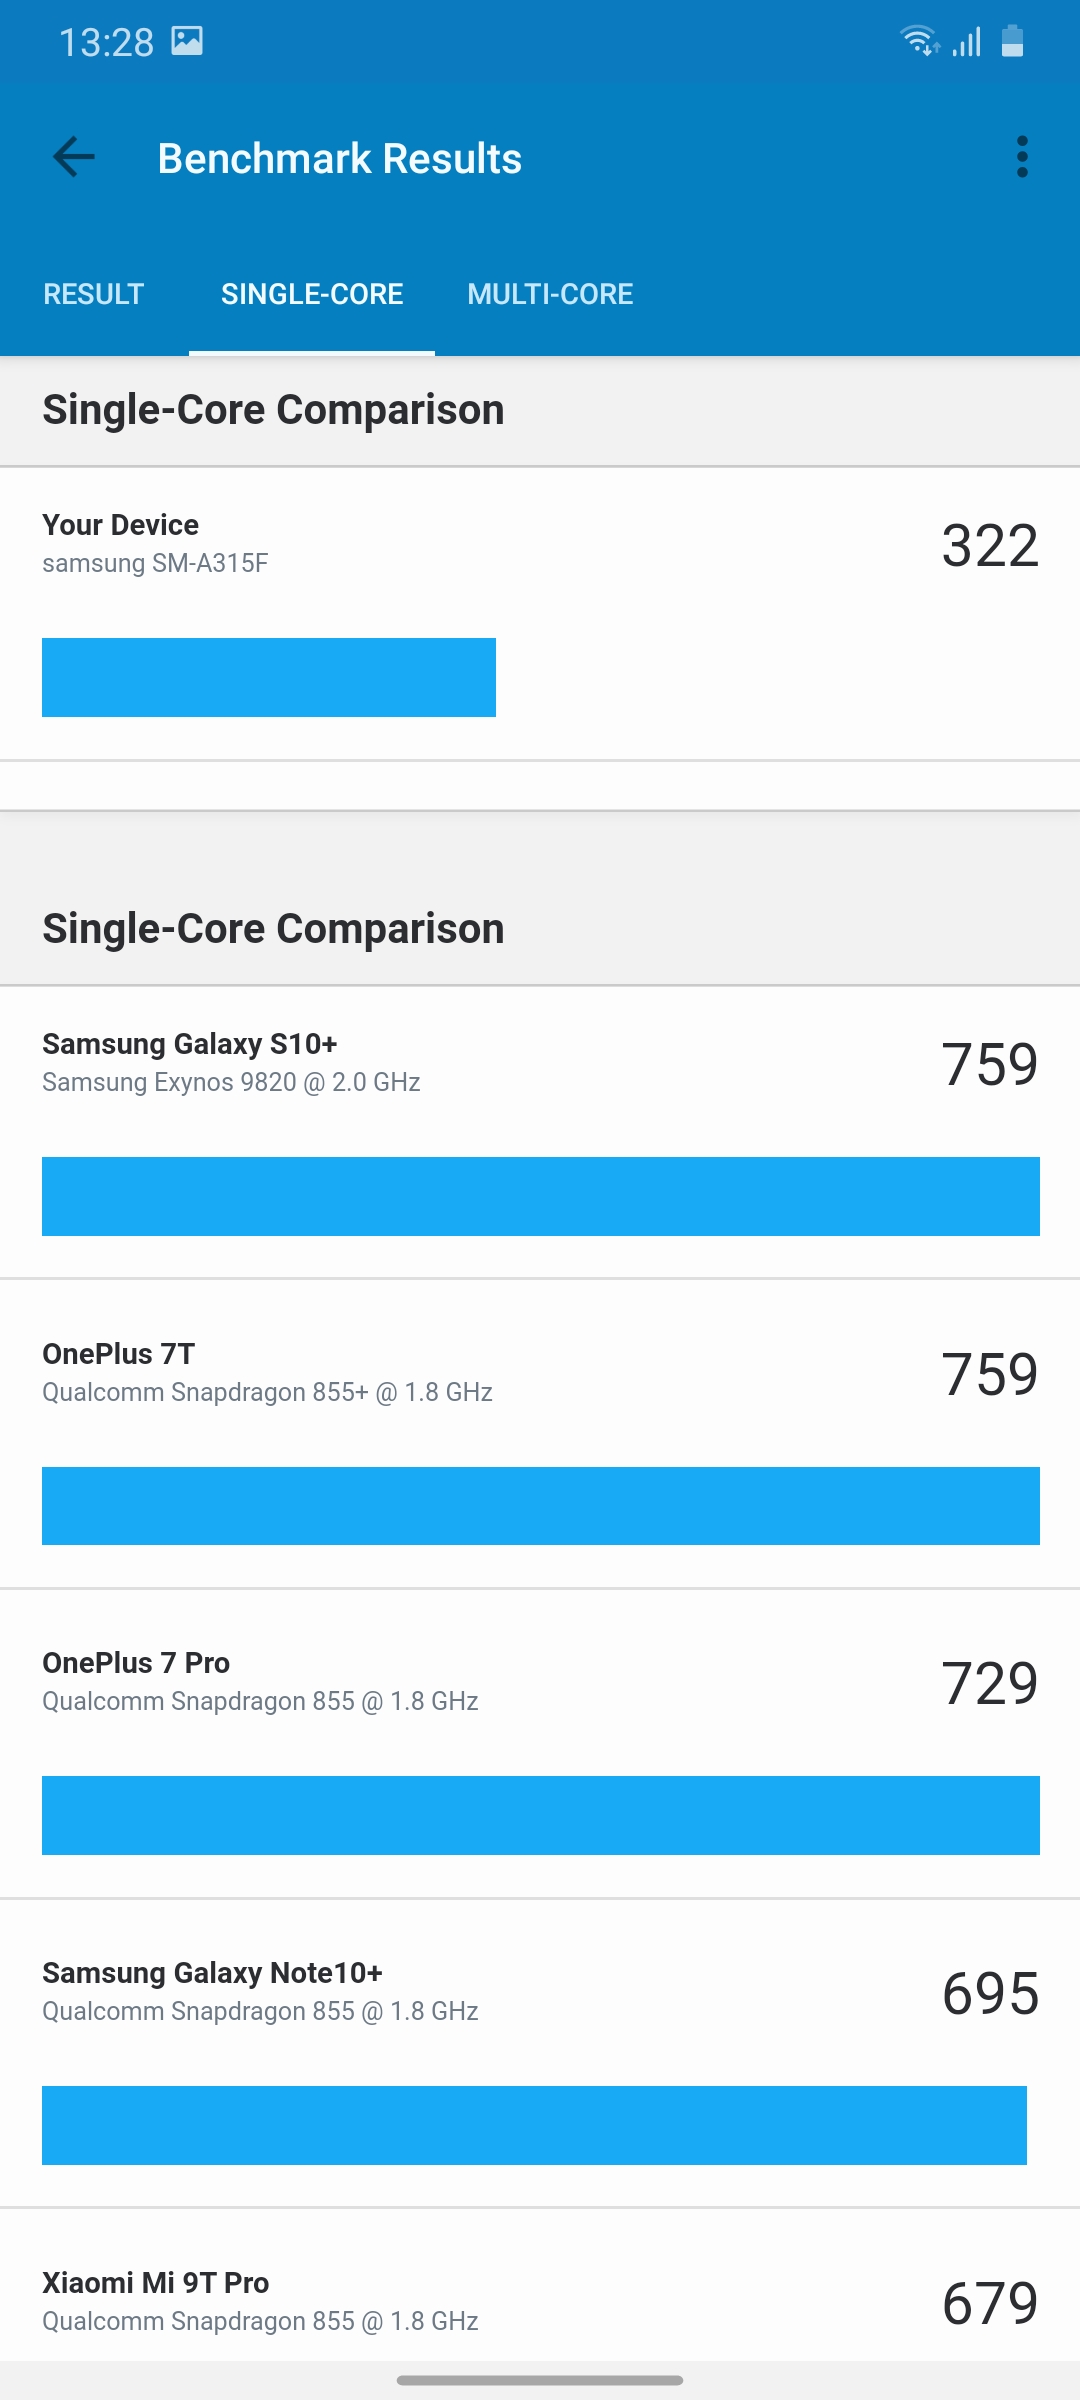Tap the Benchmark Results title
1080x2400 pixels.
340,158
